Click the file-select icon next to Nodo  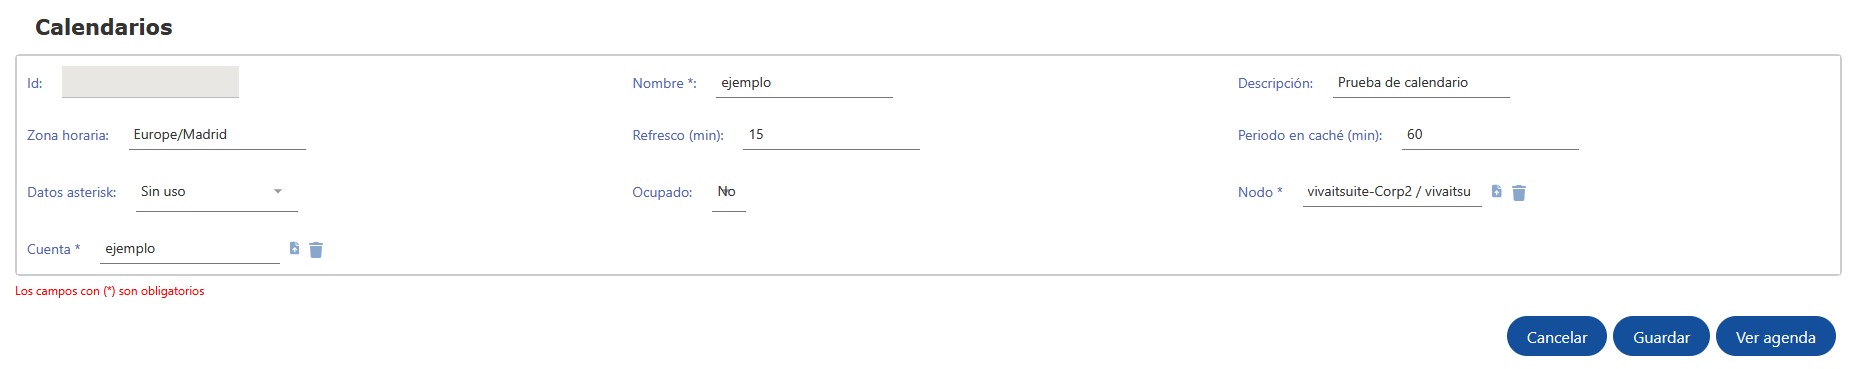(x=1496, y=191)
